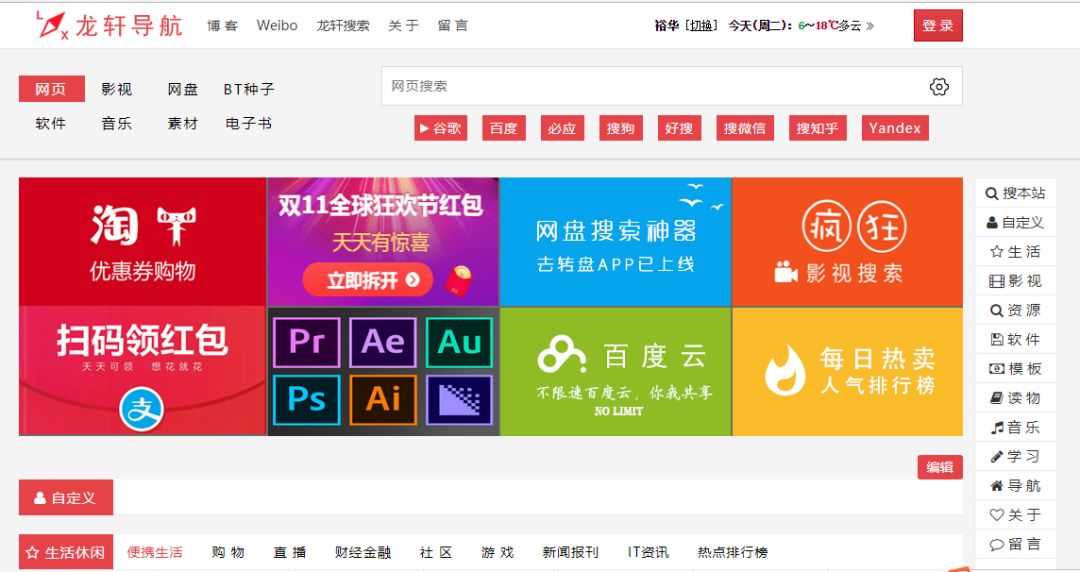Click the 生活休闲 section header
Image resolution: width=1080 pixels, height=572 pixels.
coord(65,552)
